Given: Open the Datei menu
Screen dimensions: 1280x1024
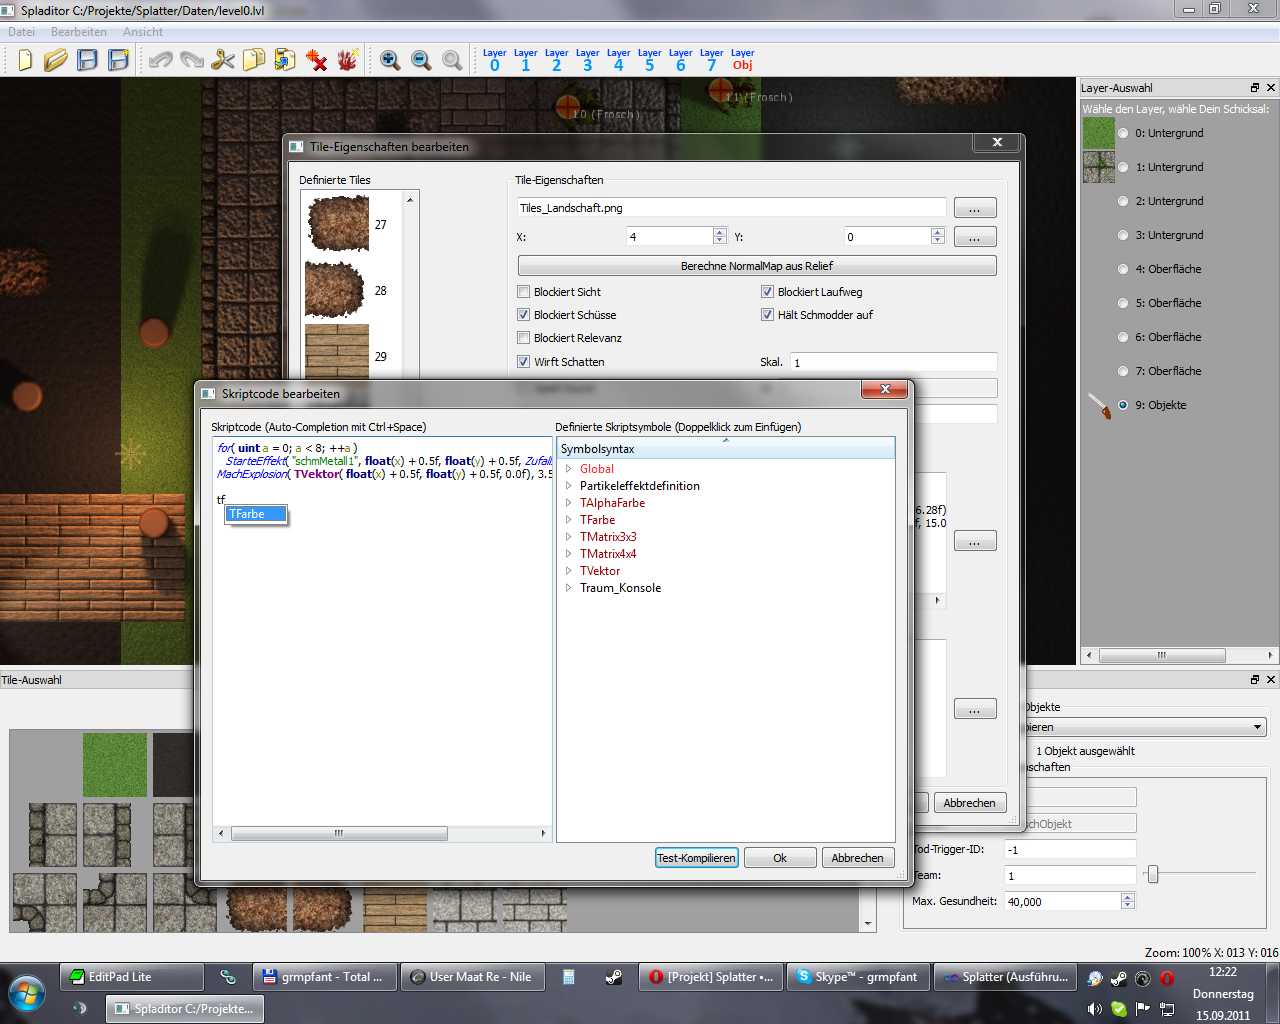Looking at the screenshot, I should tap(21, 32).
